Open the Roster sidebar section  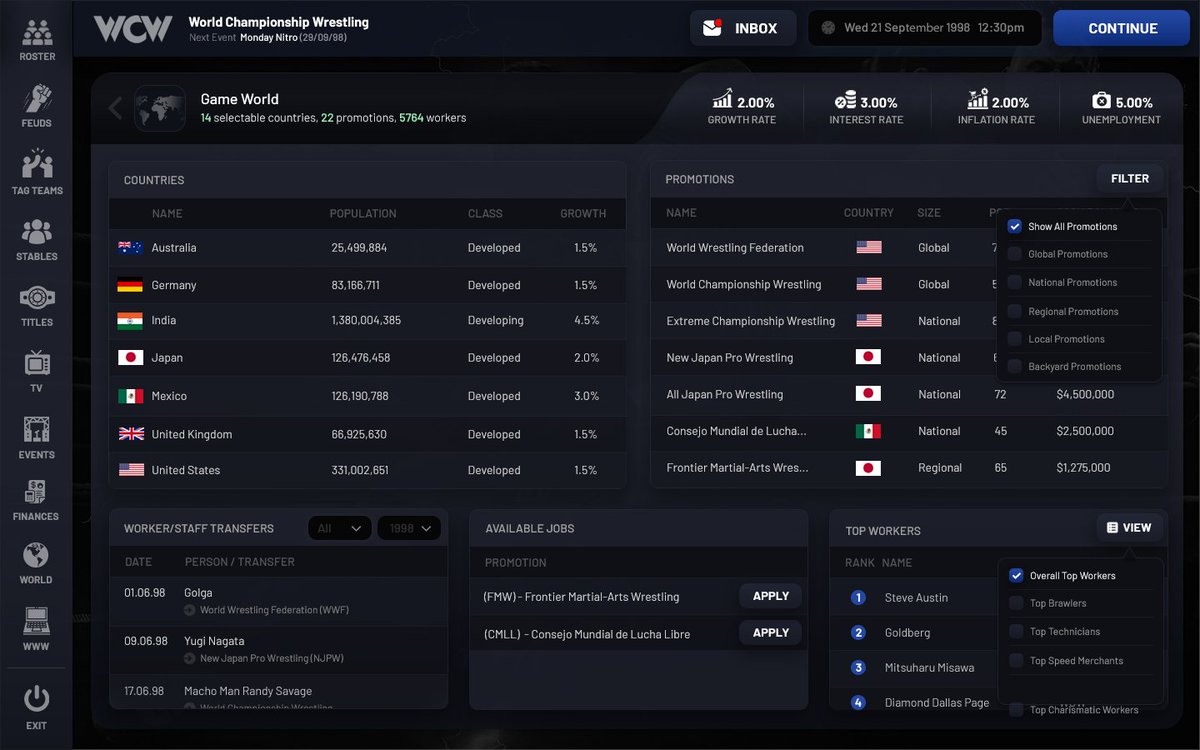pyautogui.click(x=37, y=40)
